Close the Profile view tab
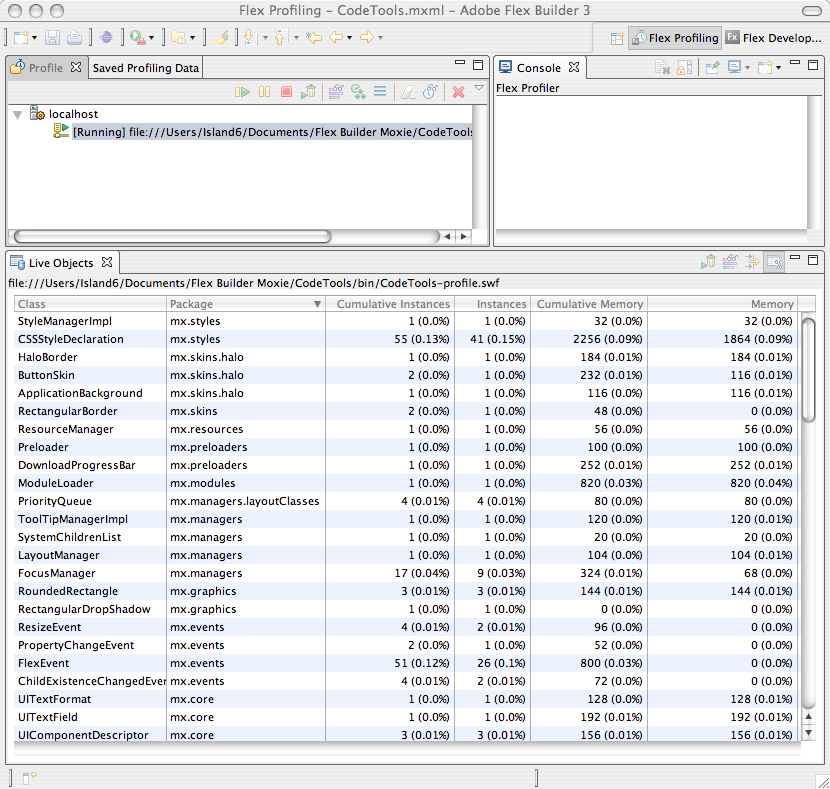Viewport: 830px width, 789px height. (76, 67)
